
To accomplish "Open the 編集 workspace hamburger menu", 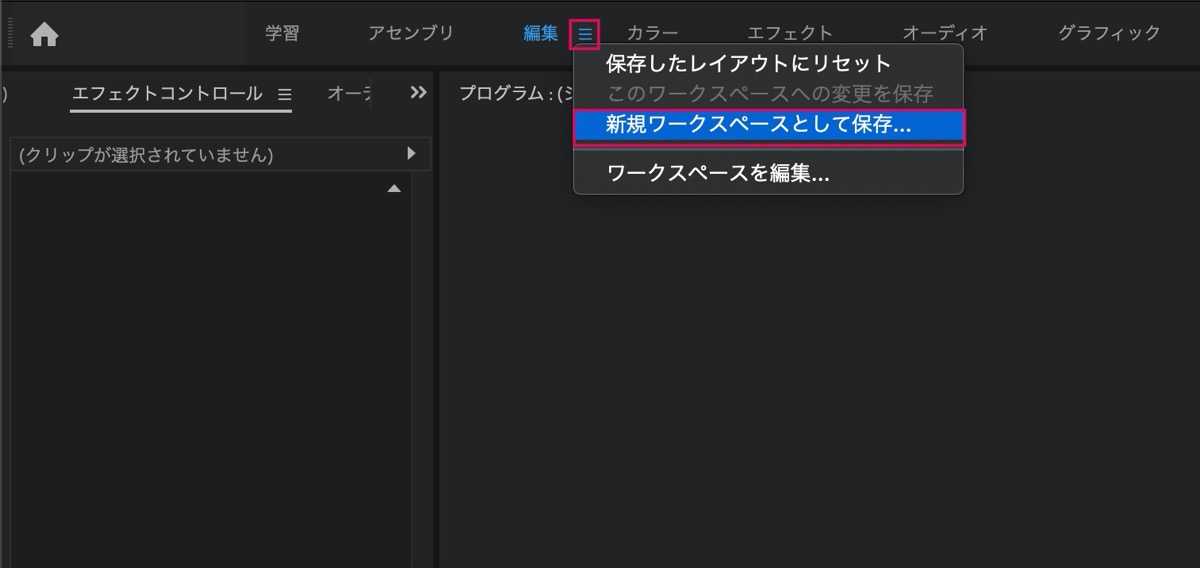I will click(585, 35).
